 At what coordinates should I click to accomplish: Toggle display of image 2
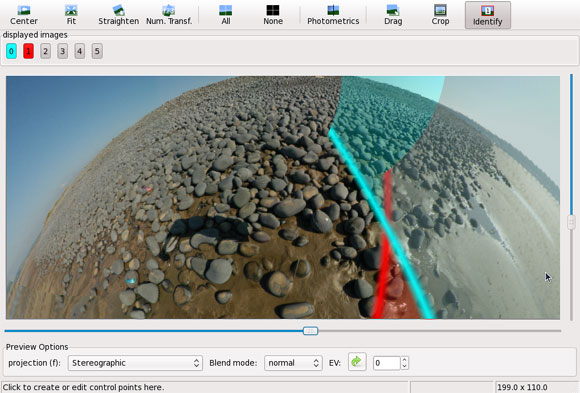point(45,51)
